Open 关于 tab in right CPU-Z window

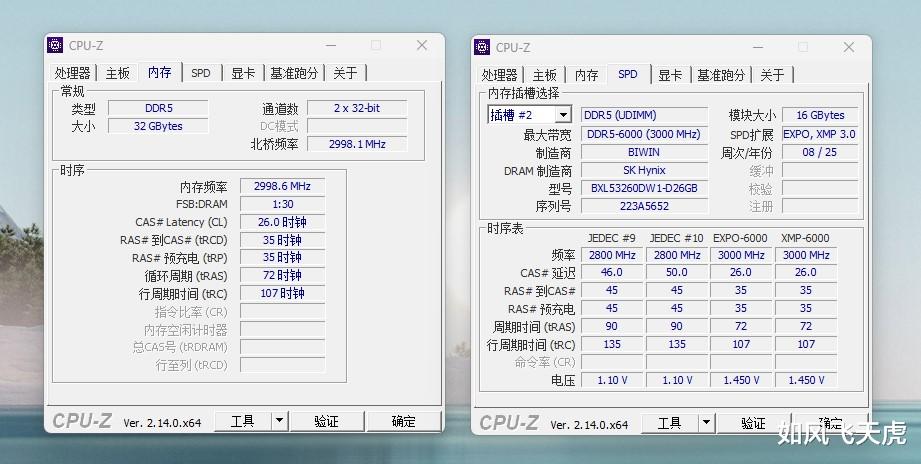click(772, 75)
